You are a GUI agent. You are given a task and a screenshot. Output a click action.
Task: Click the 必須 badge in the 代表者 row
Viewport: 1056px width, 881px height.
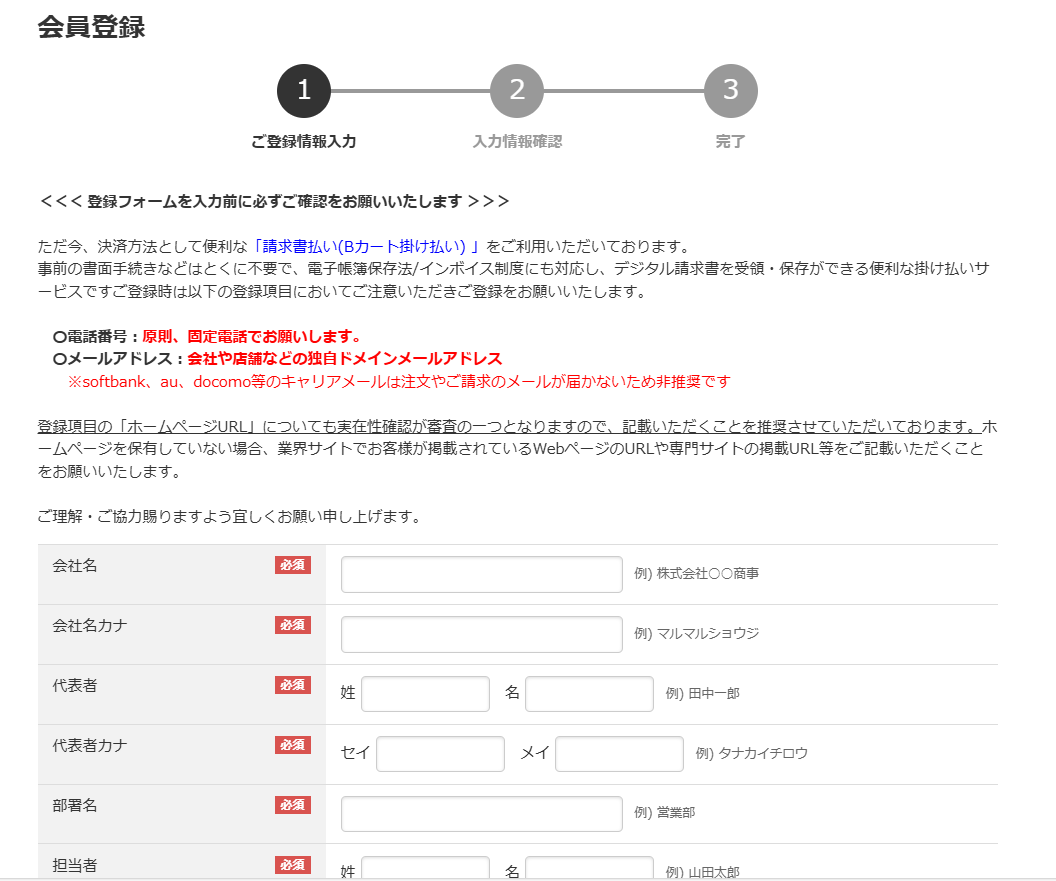click(293, 685)
